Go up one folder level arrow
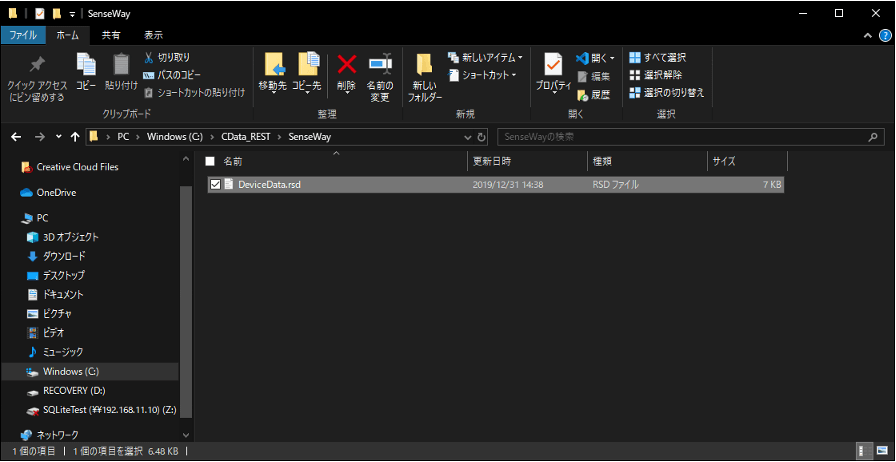 [74, 137]
